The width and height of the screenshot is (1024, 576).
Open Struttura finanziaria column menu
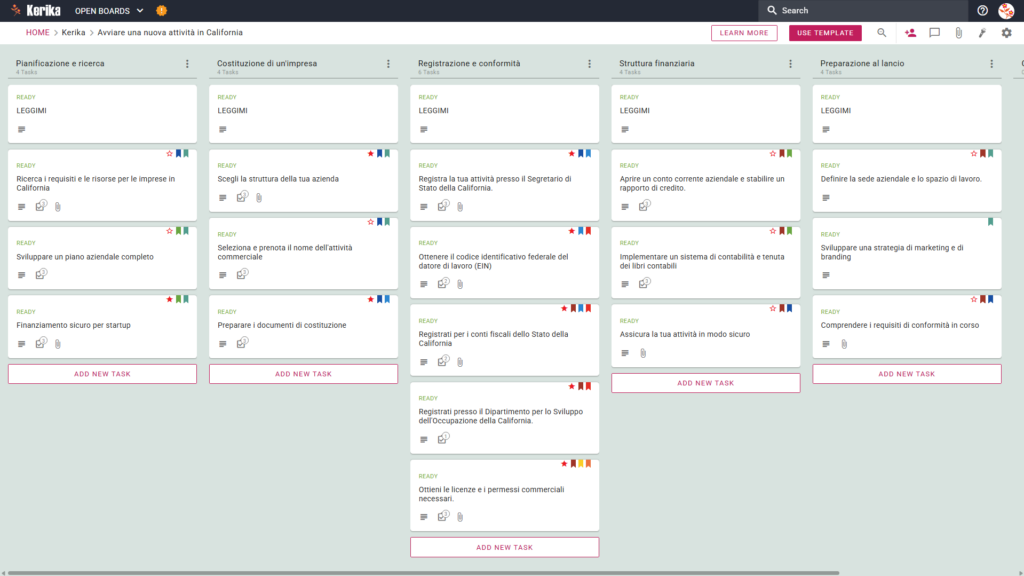791,64
